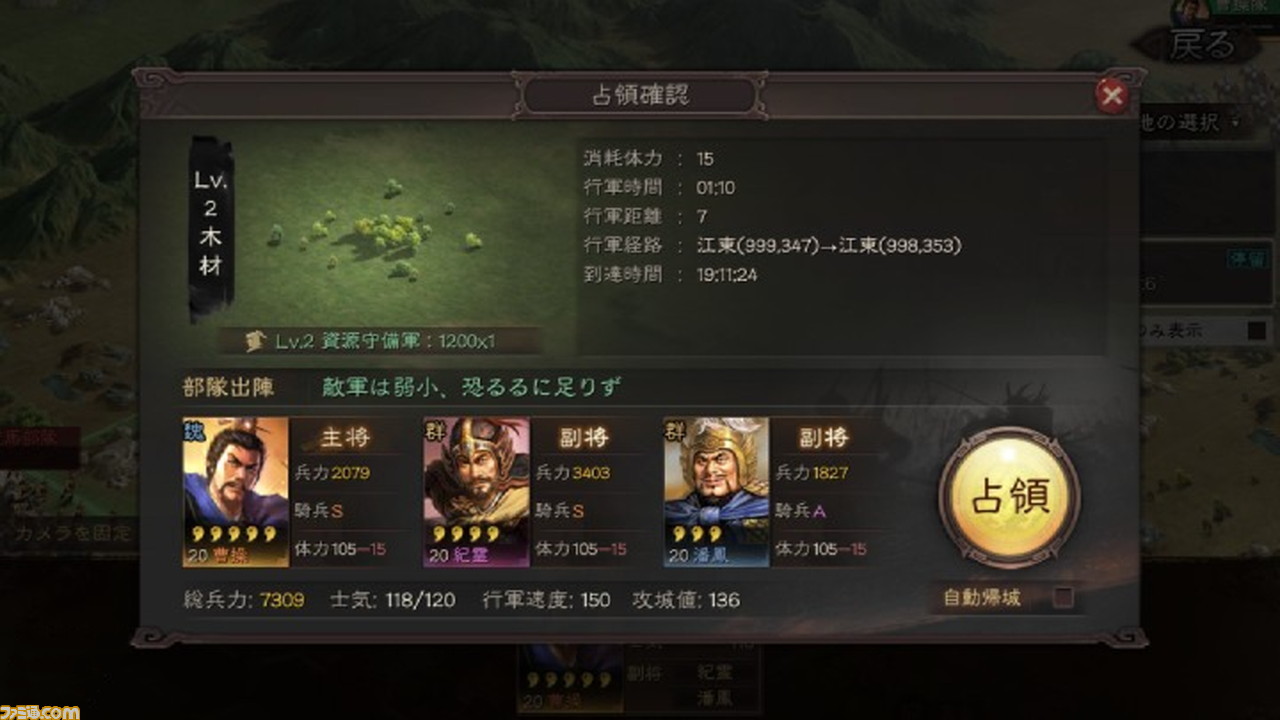Tap 曹操's five-star rarity row
Image resolution: width=1280 pixels, height=720 pixels.
pyautogui.click(x=235, y=534)
